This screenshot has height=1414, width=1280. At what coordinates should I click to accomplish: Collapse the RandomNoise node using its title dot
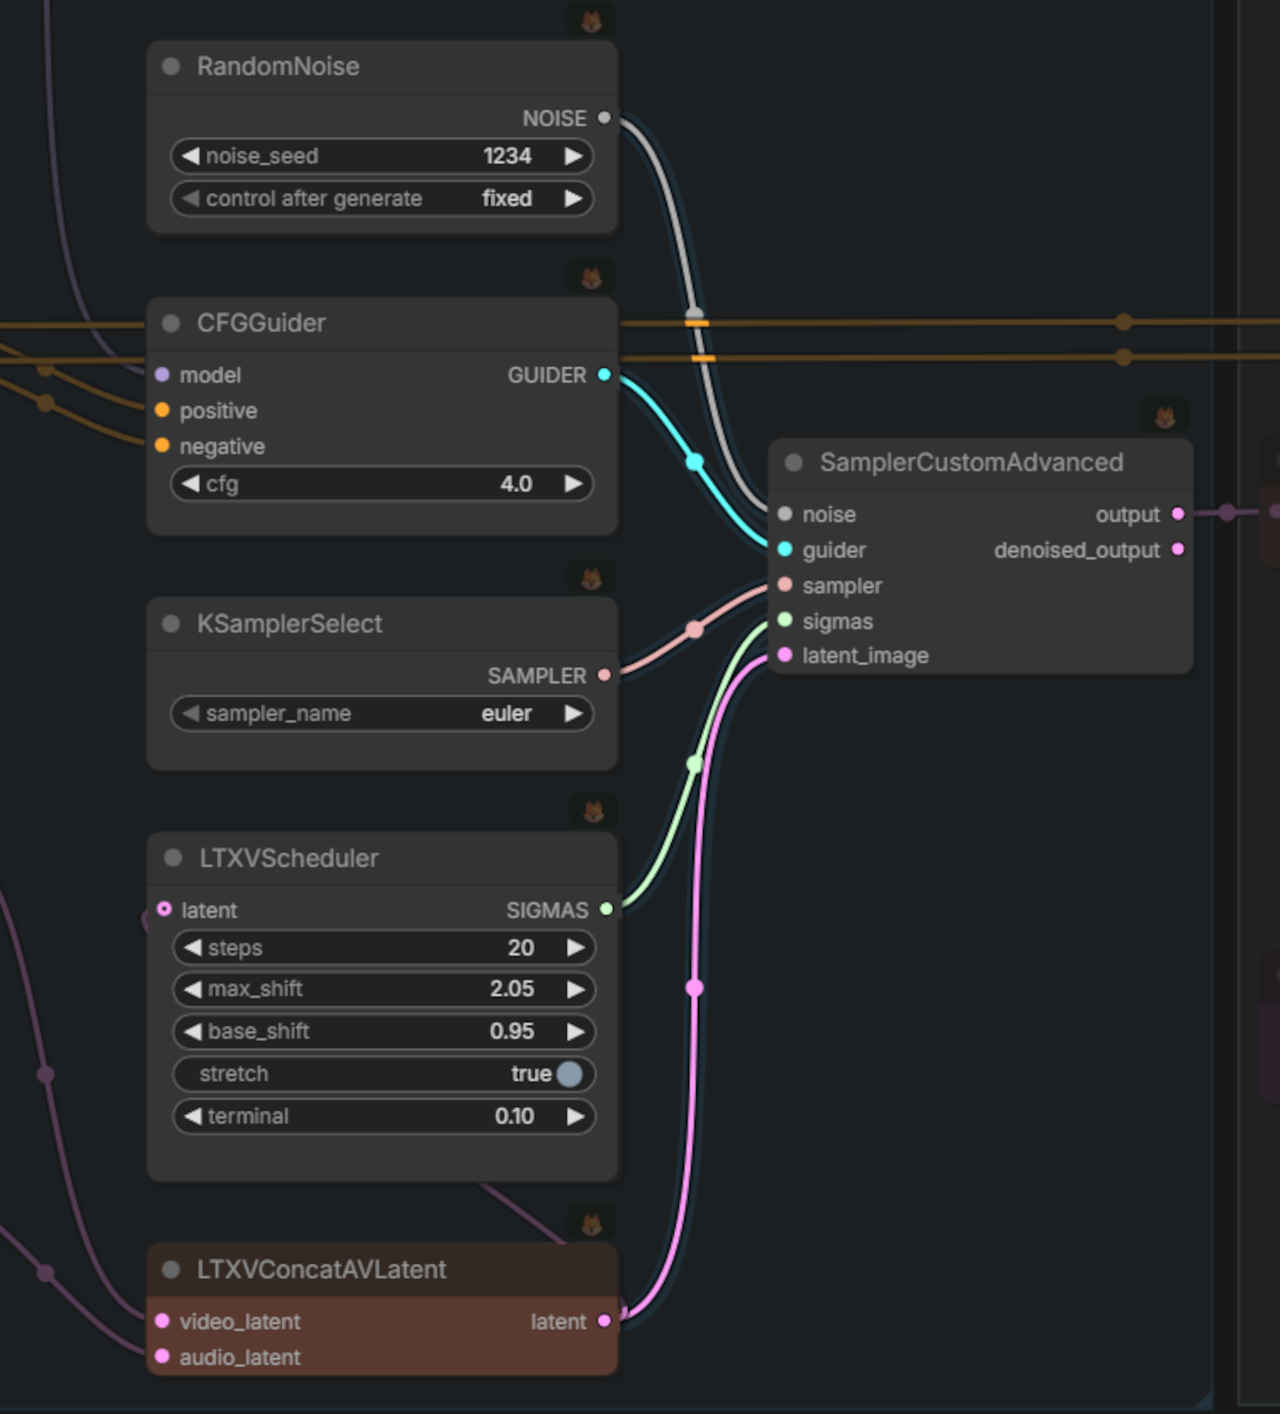171,66
